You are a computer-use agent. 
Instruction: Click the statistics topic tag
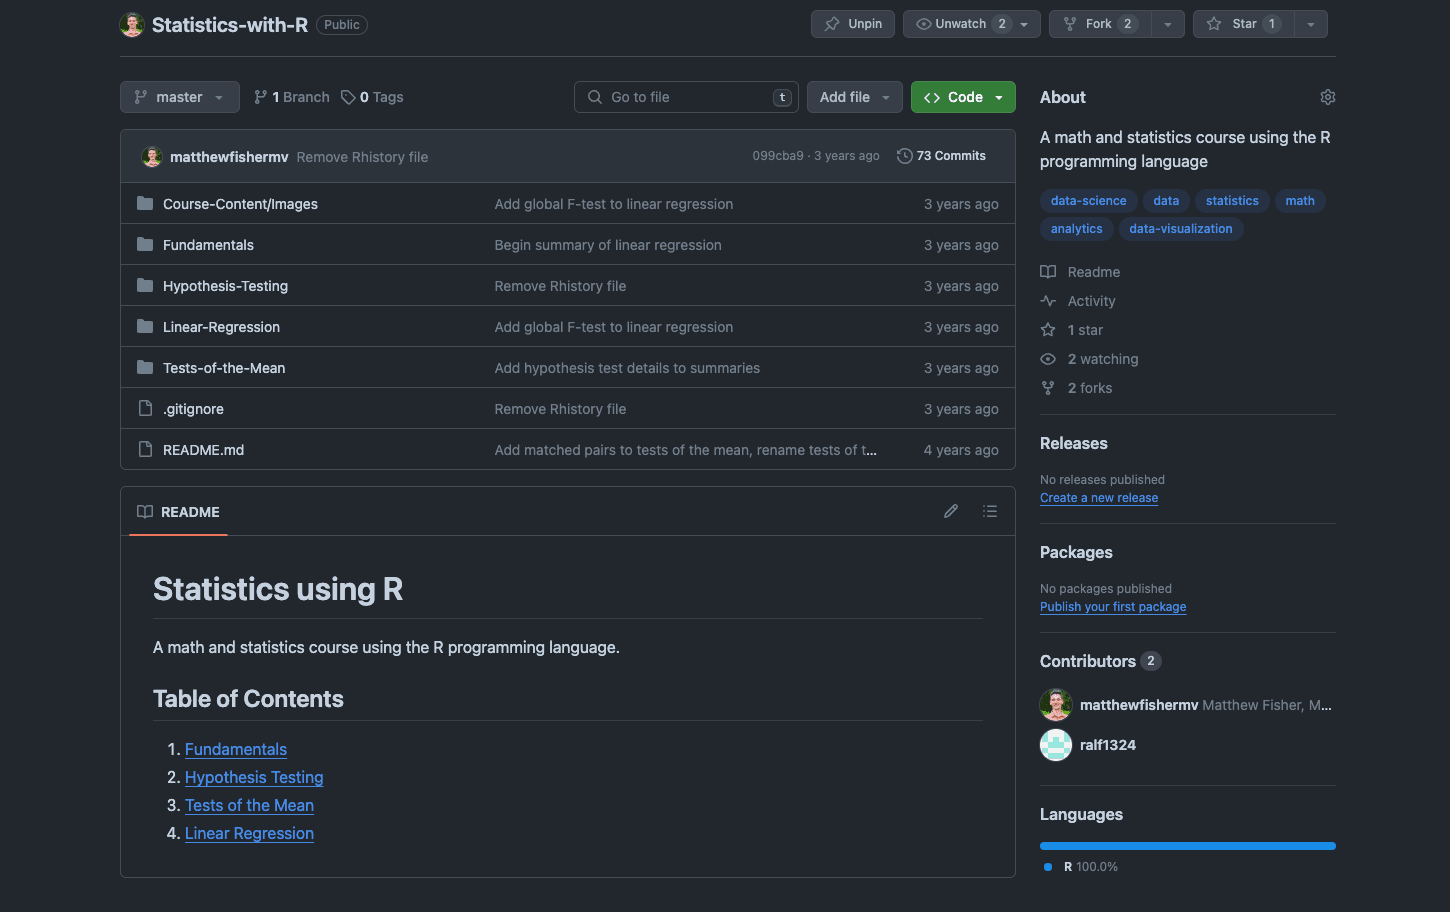tap(1232, 201)
